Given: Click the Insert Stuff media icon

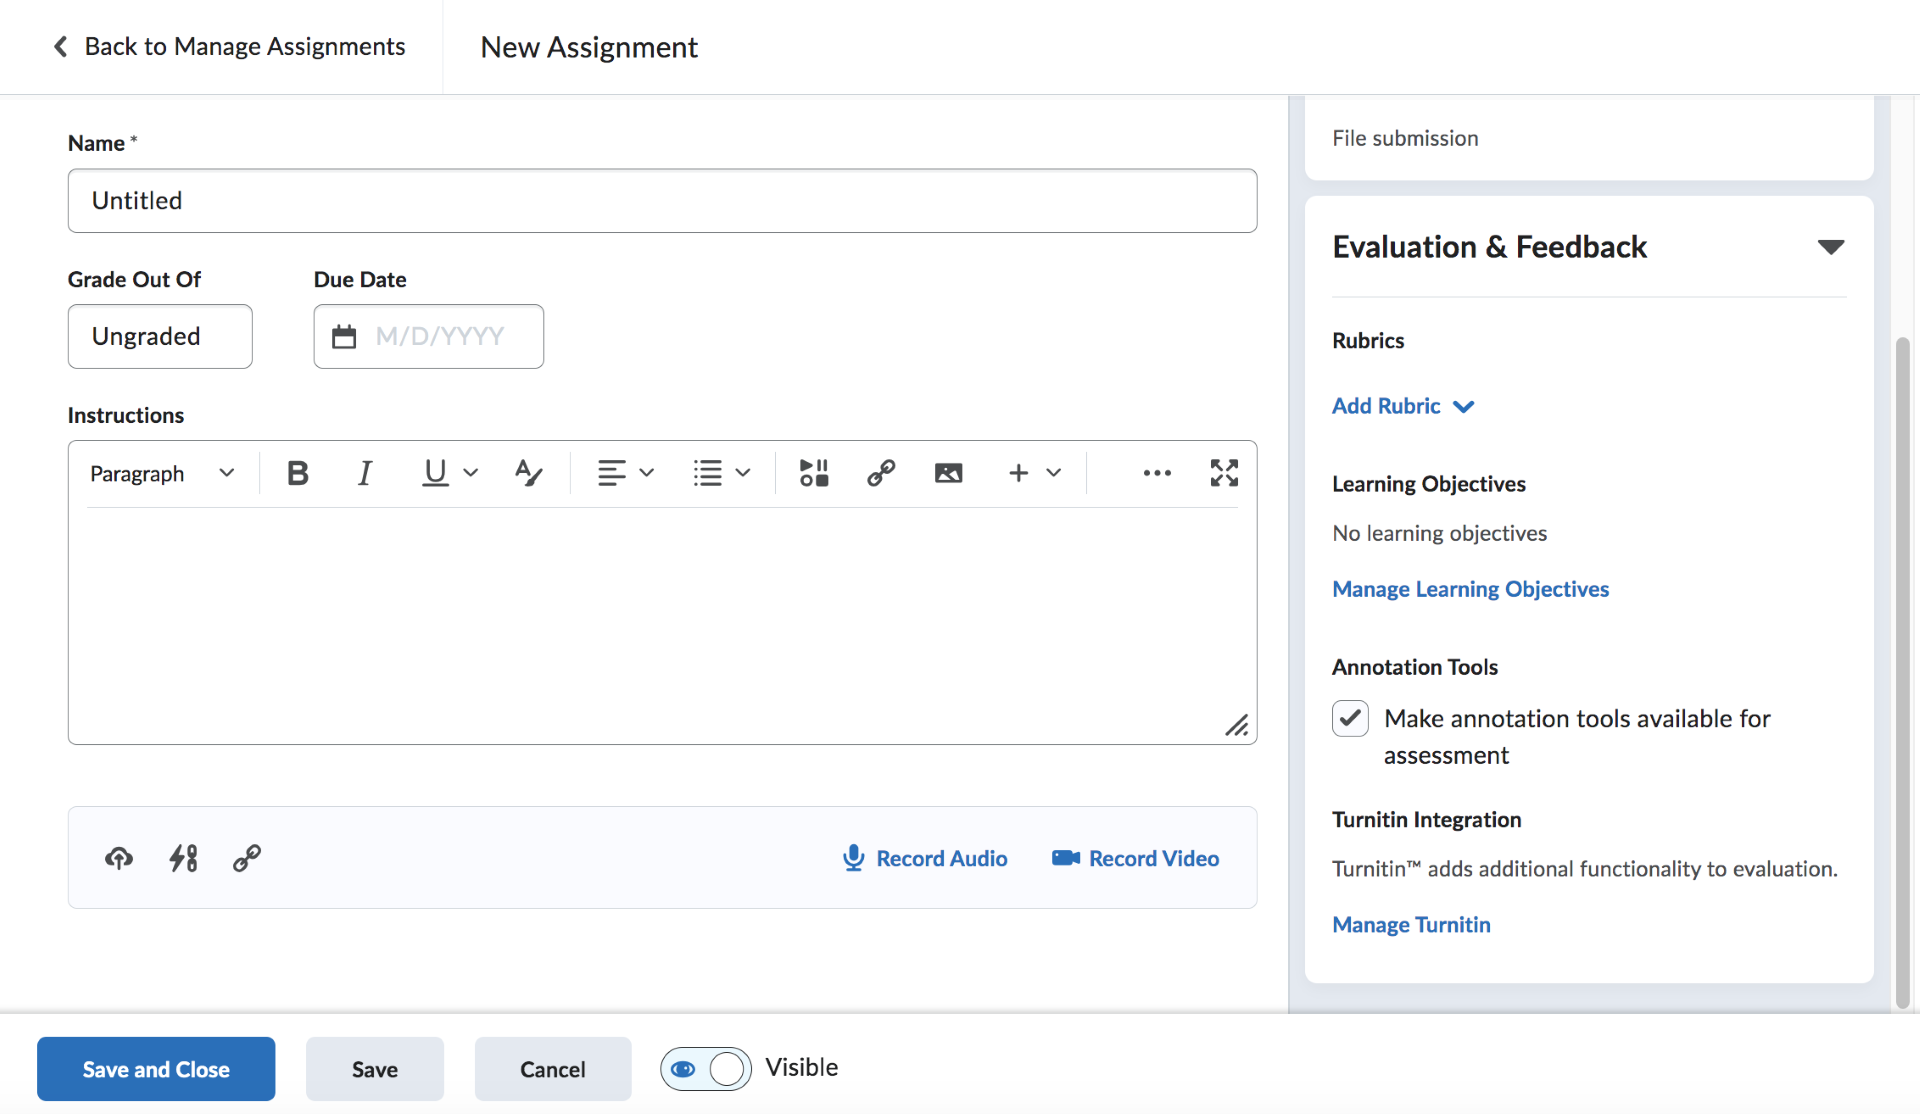Looking at the screenshot, I should pyautogui.click(x=813, y=473).
